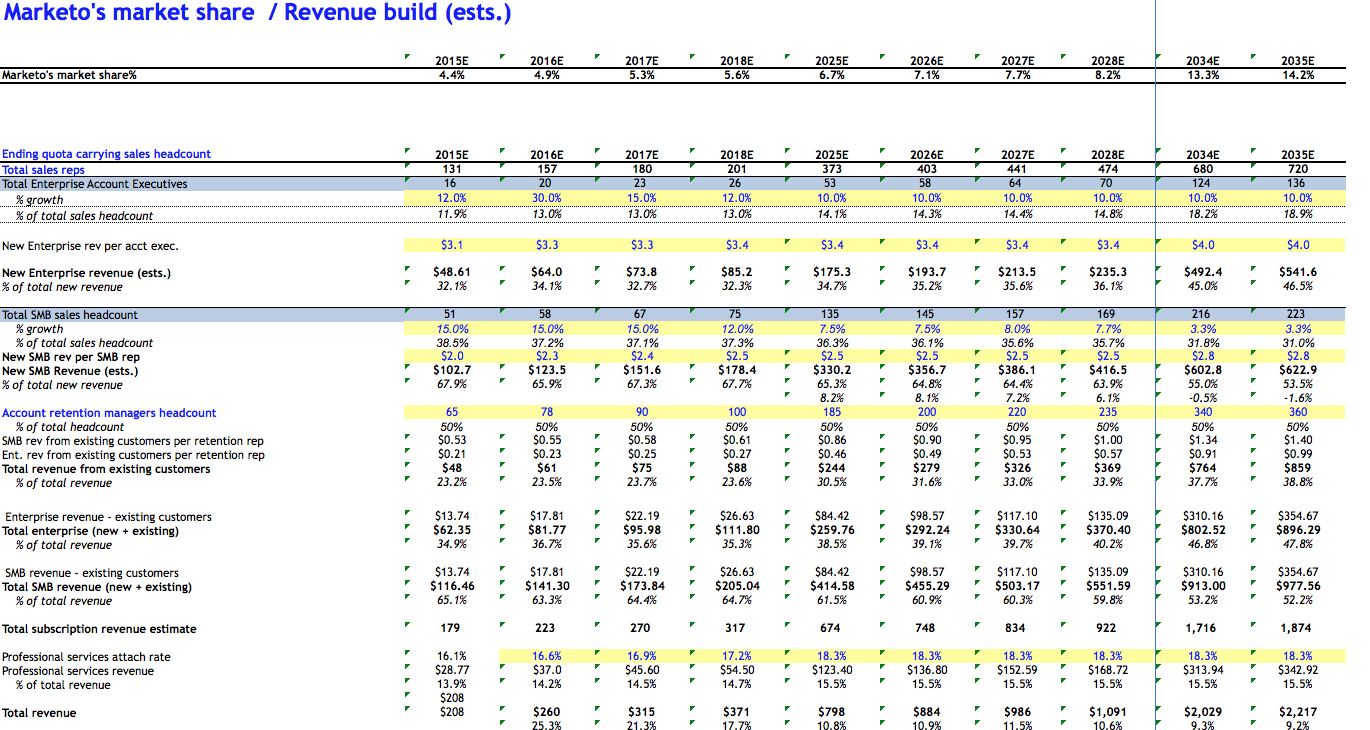The width and height of the screenshot is (1370, 730).
Task: Select Total revenue 2035E value $2,217
Action: click(1298, 712)
